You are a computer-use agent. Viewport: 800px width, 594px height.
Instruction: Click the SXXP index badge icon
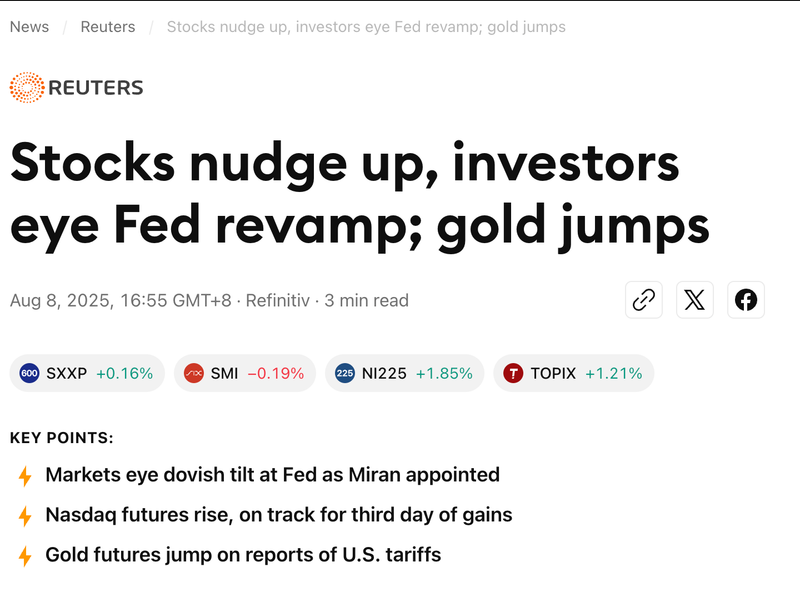coord(30,373)
